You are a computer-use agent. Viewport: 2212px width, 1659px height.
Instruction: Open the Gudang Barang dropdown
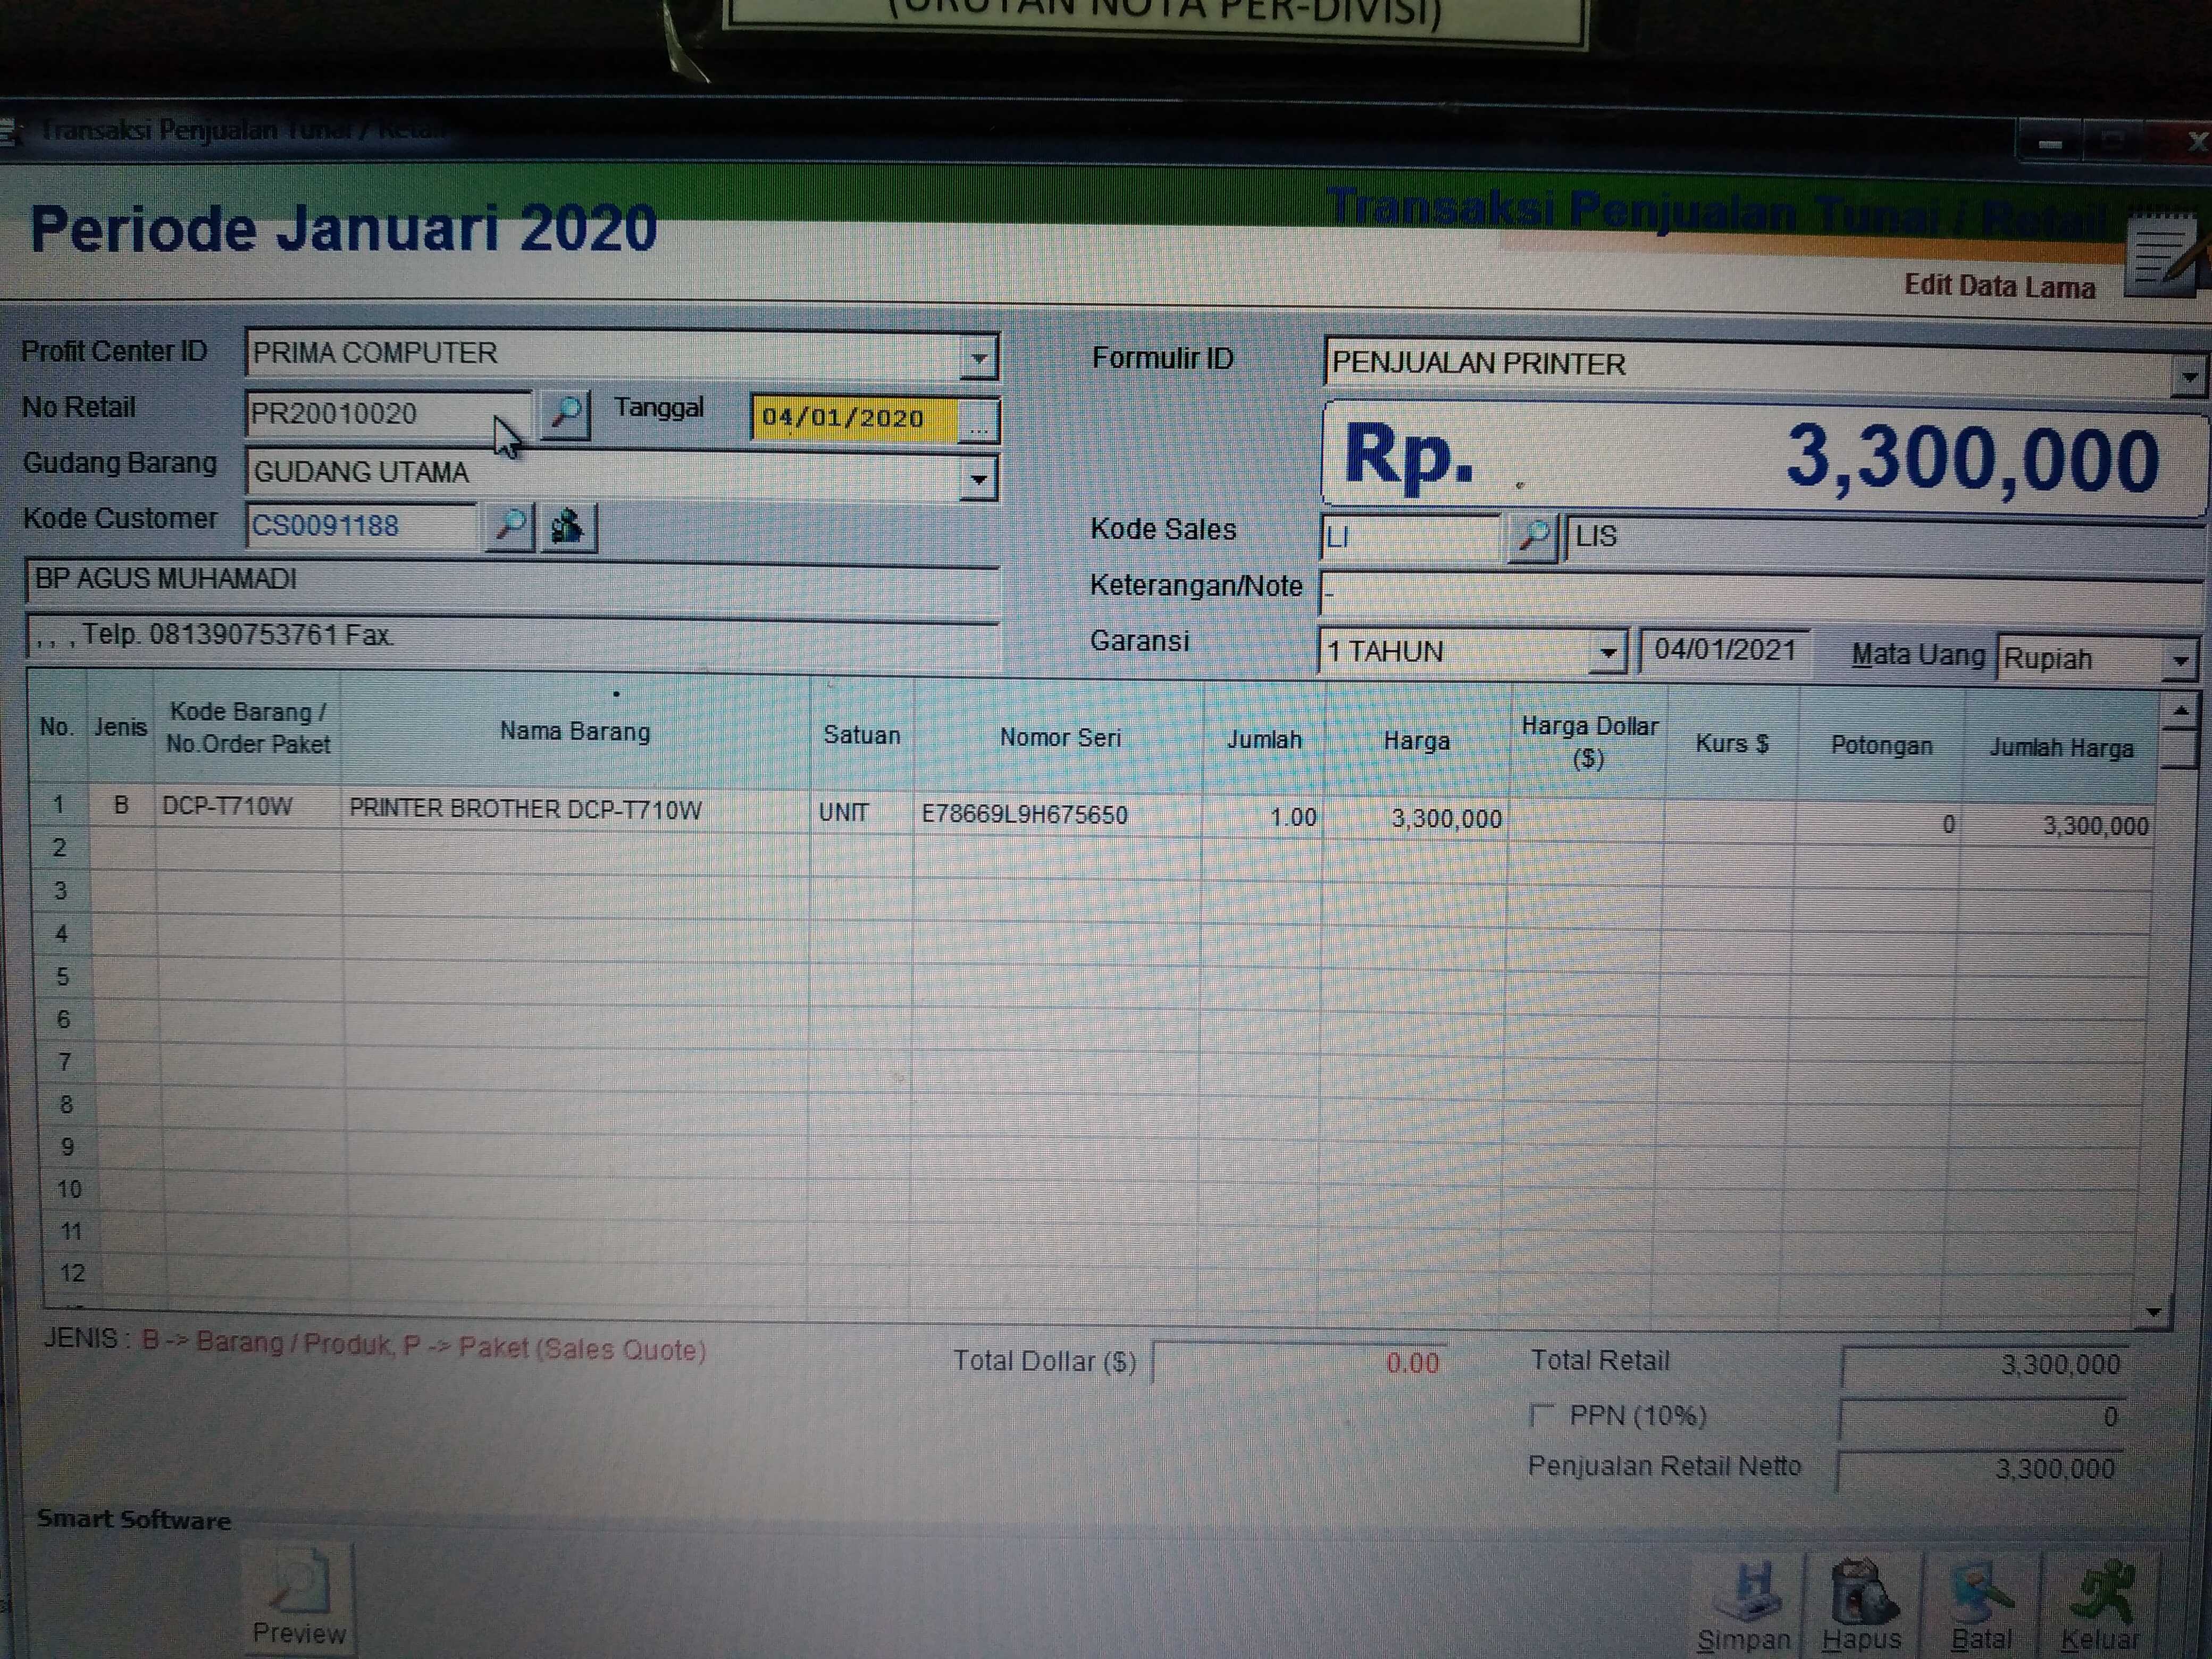point(979,479)
